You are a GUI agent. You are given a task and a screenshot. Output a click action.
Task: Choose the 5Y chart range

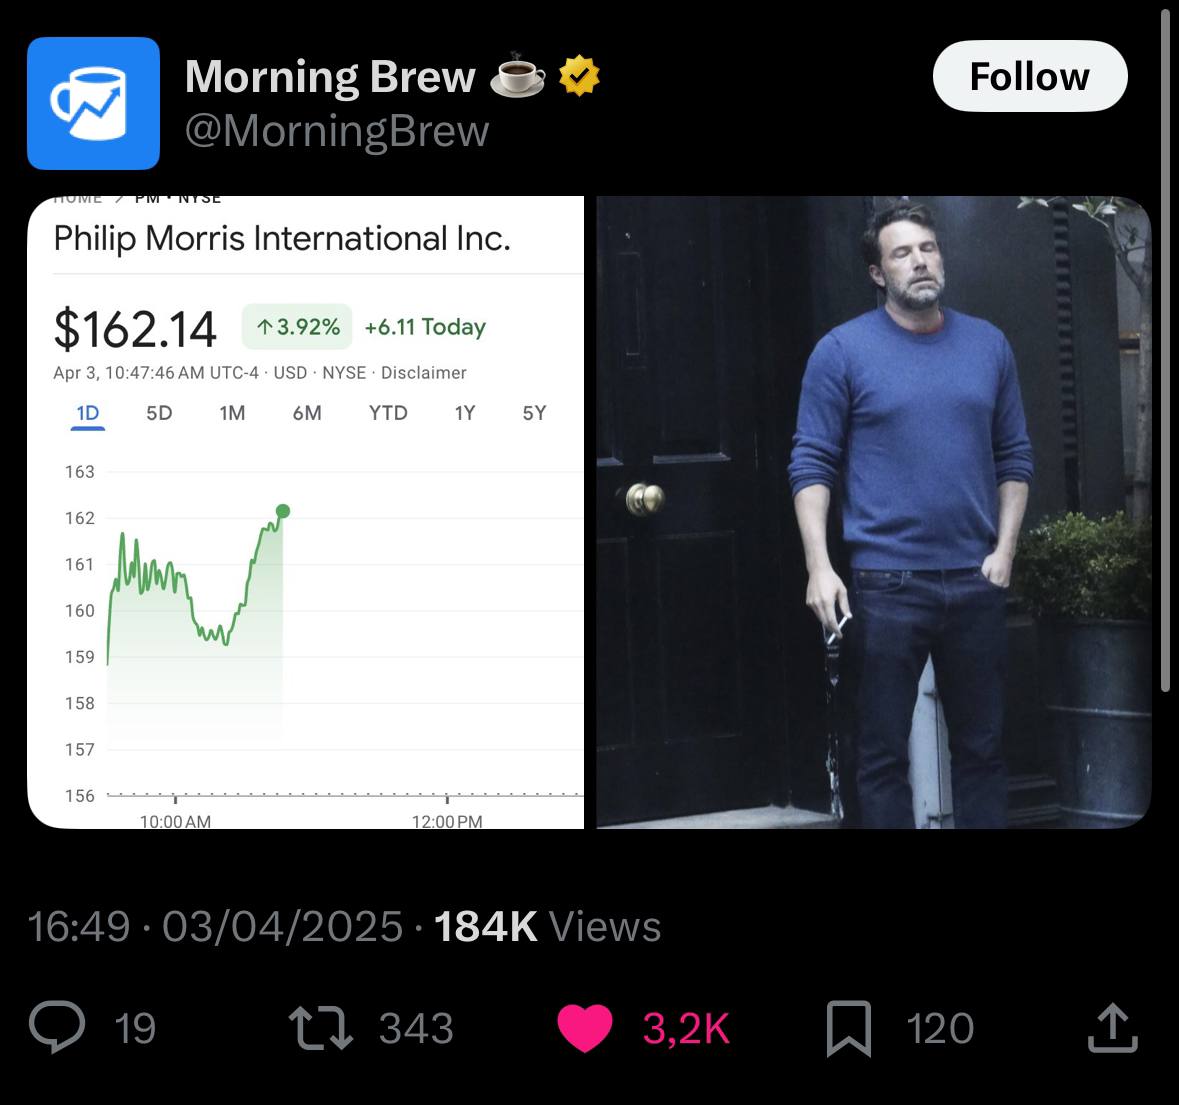[534, 413]
